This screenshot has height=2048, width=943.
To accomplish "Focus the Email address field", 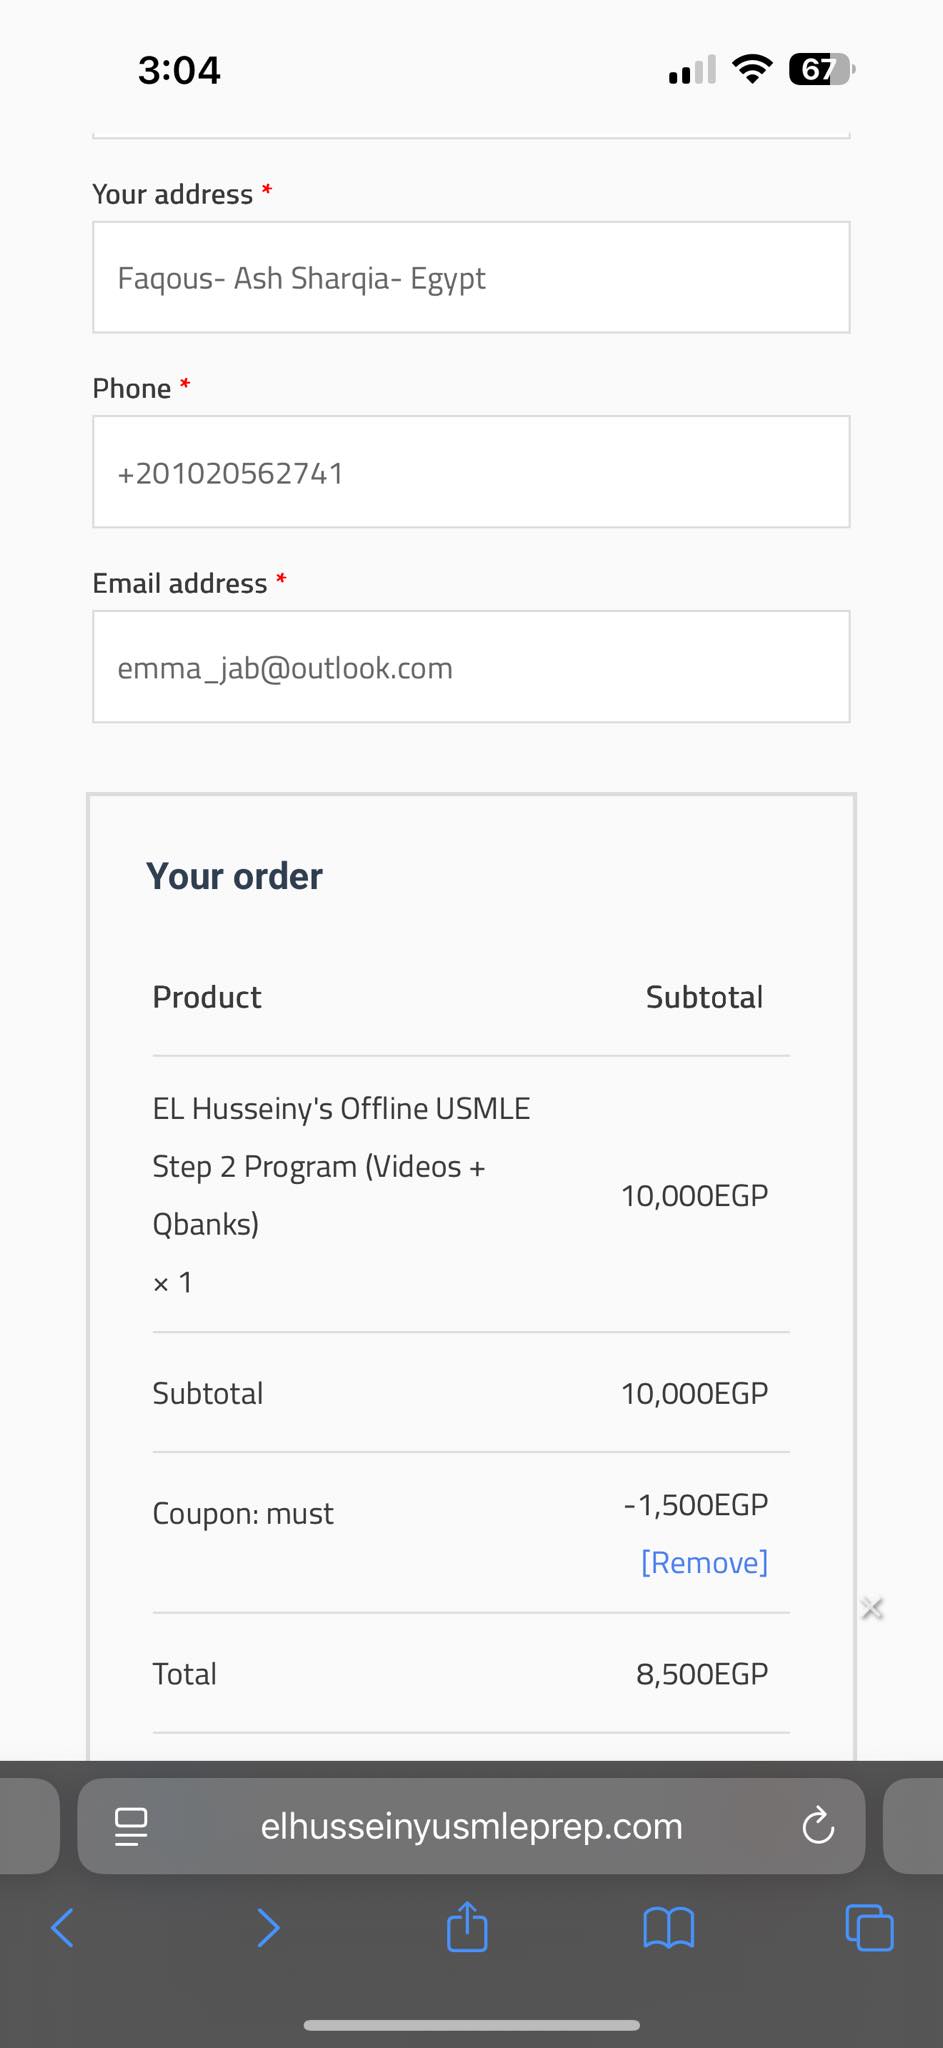I will pos(471,667).
